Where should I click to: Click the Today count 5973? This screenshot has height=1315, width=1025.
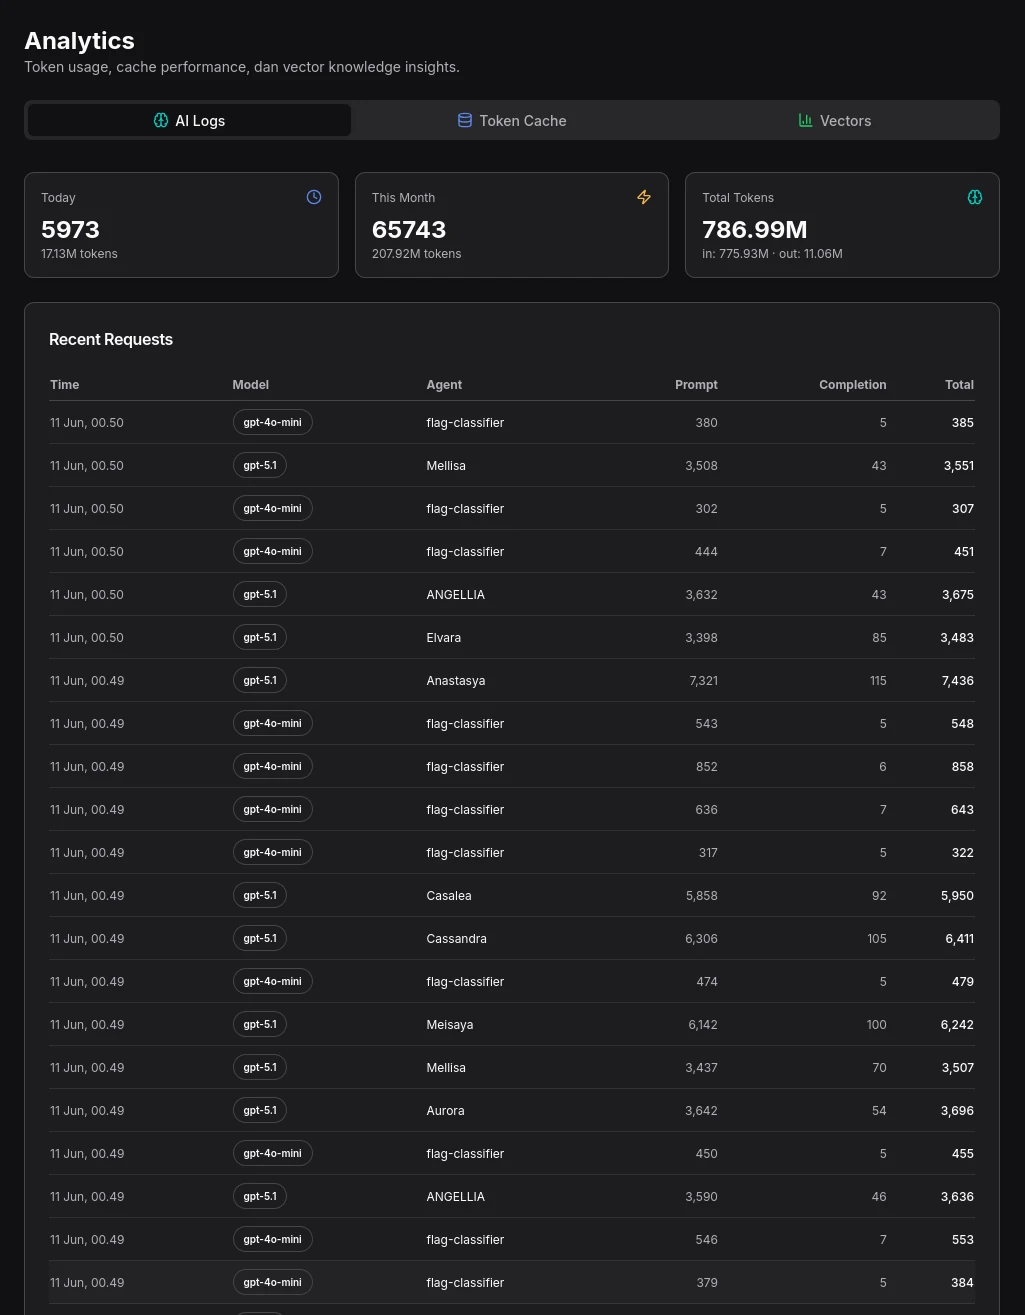[x=70, y=229]
